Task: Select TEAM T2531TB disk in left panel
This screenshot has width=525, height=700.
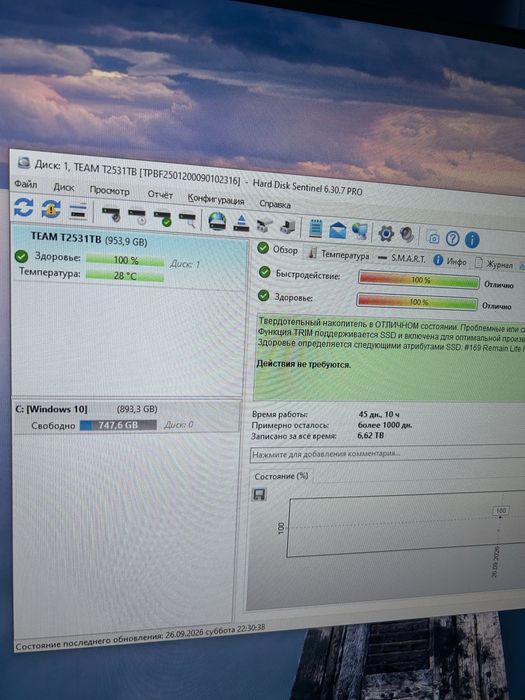Action: [129, 257]
